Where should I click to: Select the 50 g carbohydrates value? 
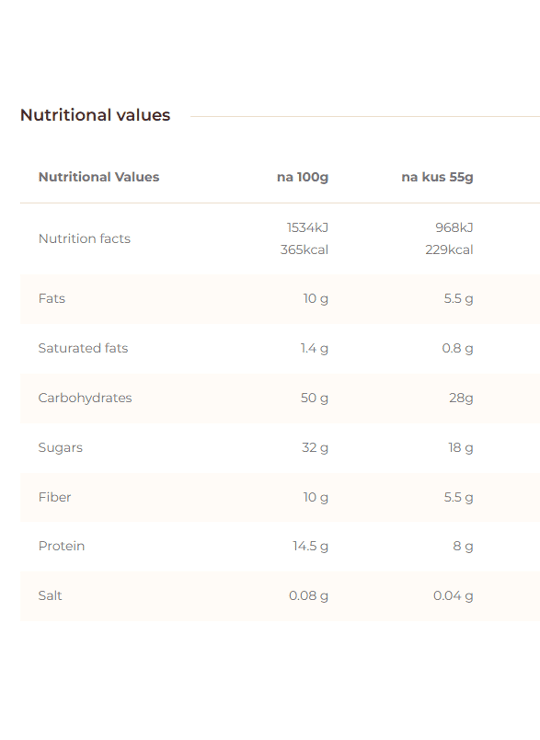coord(314,398)
